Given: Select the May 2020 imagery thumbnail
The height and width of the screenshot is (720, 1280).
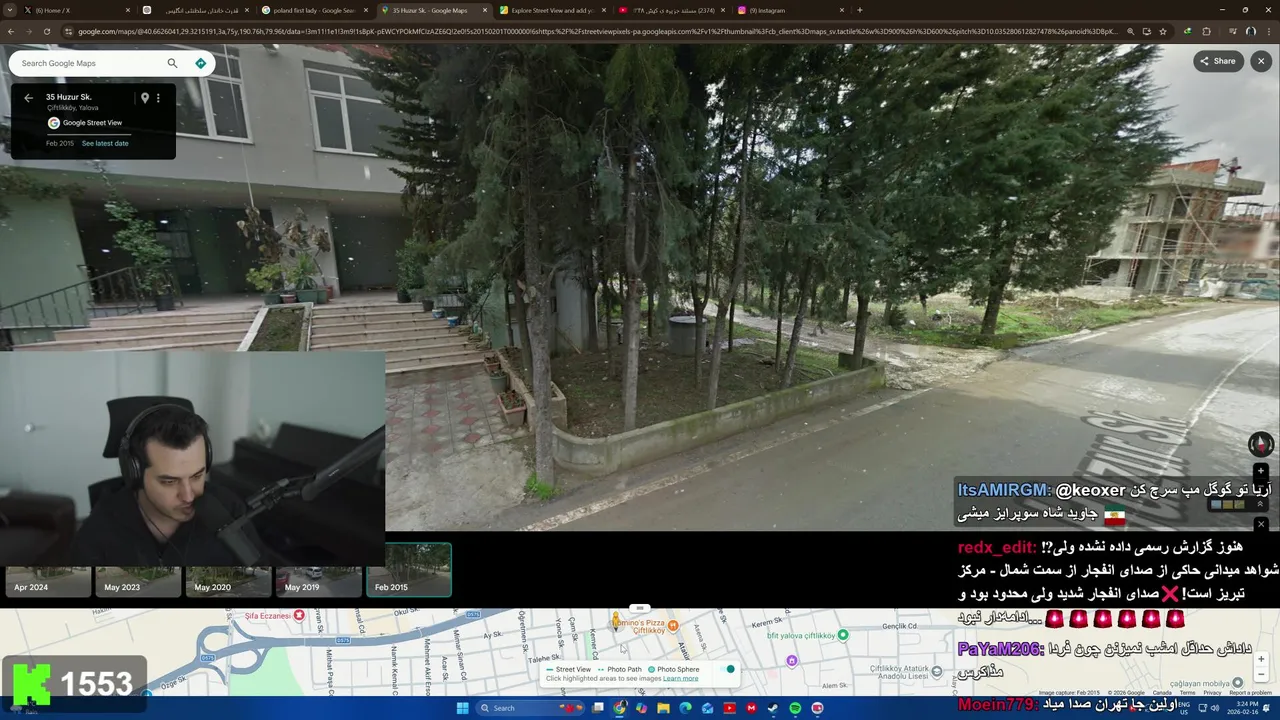Looking at the screenshot, I should point(227,582).
